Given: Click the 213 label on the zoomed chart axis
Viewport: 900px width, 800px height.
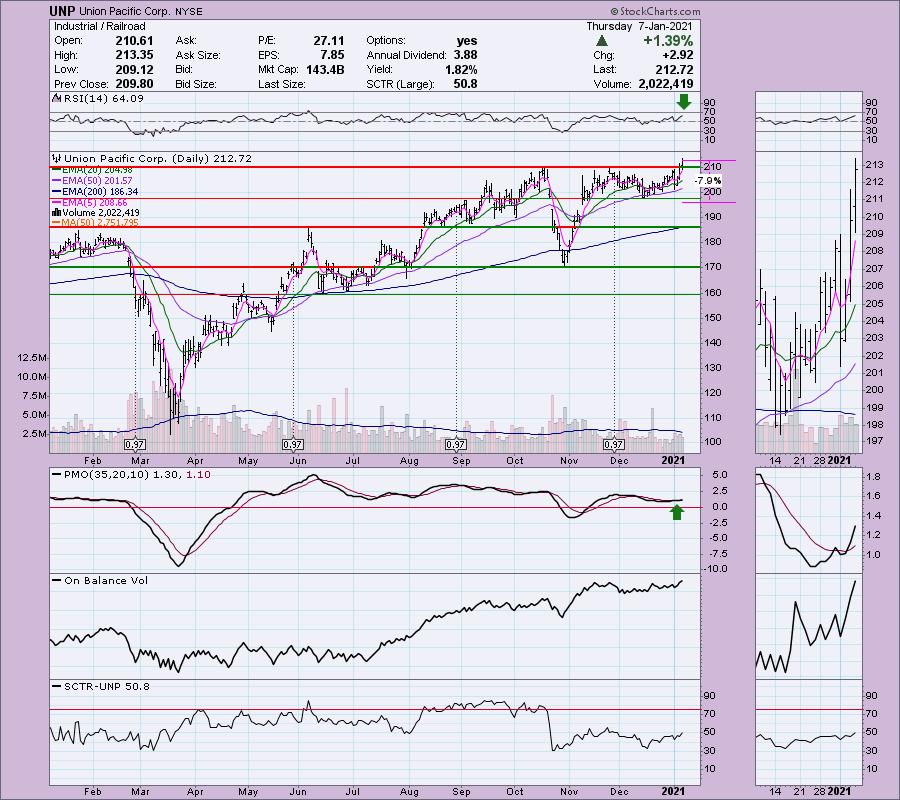Looking at the screenshot, I should click(x=874, y=165).
